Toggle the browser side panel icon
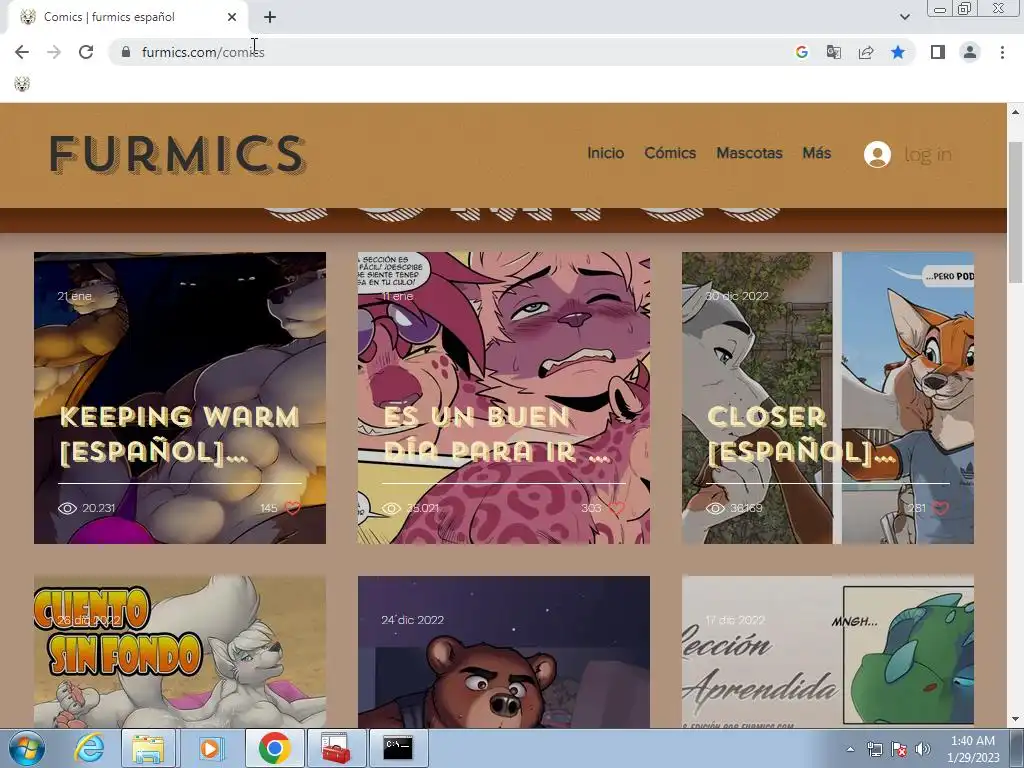Screen dimensions: 1024x768 [x=938, y=52]
